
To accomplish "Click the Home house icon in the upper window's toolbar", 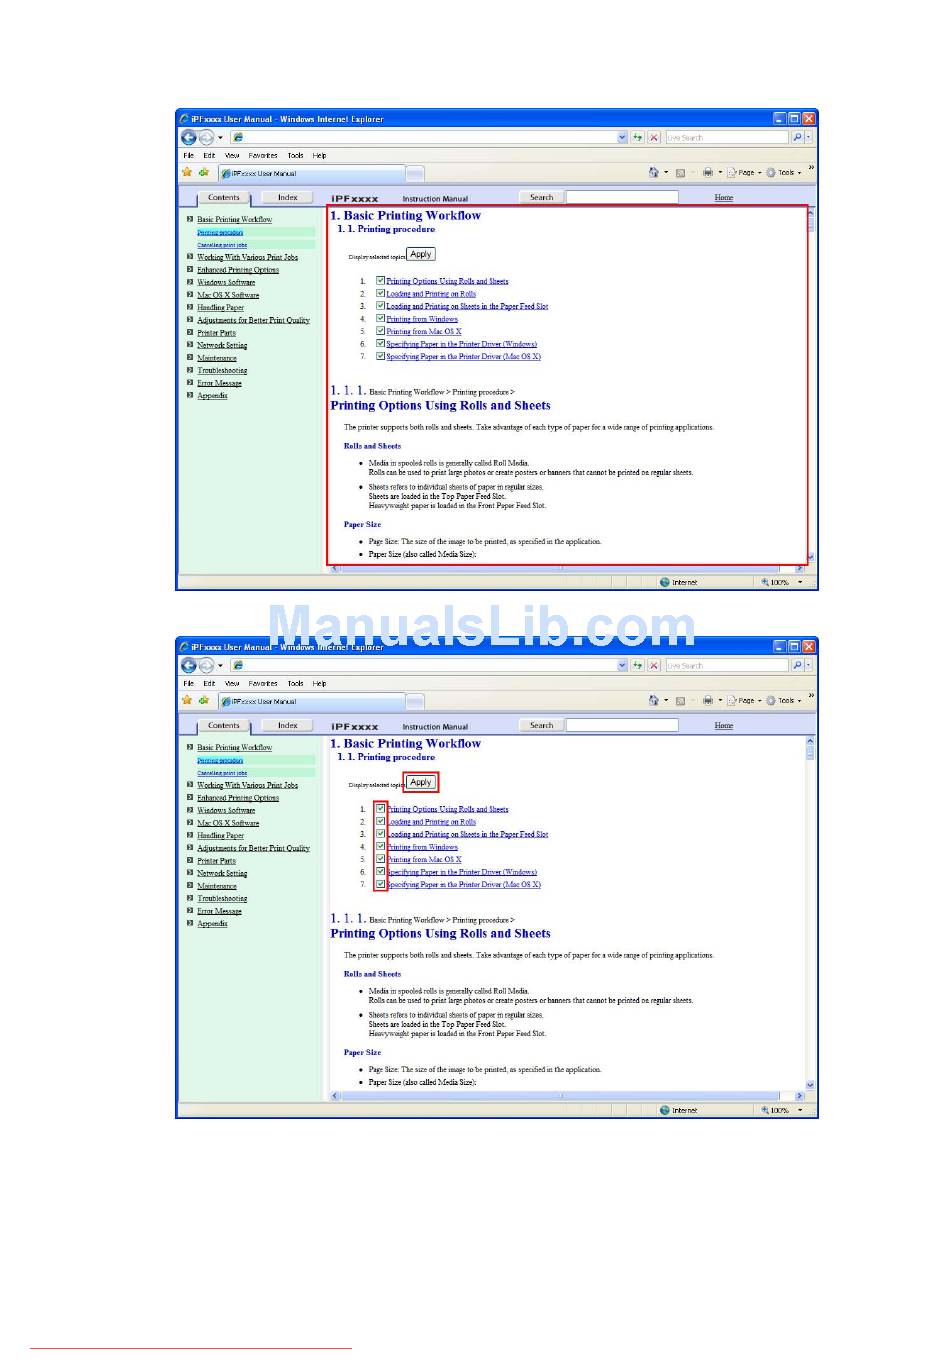I will tap(654, 172).
